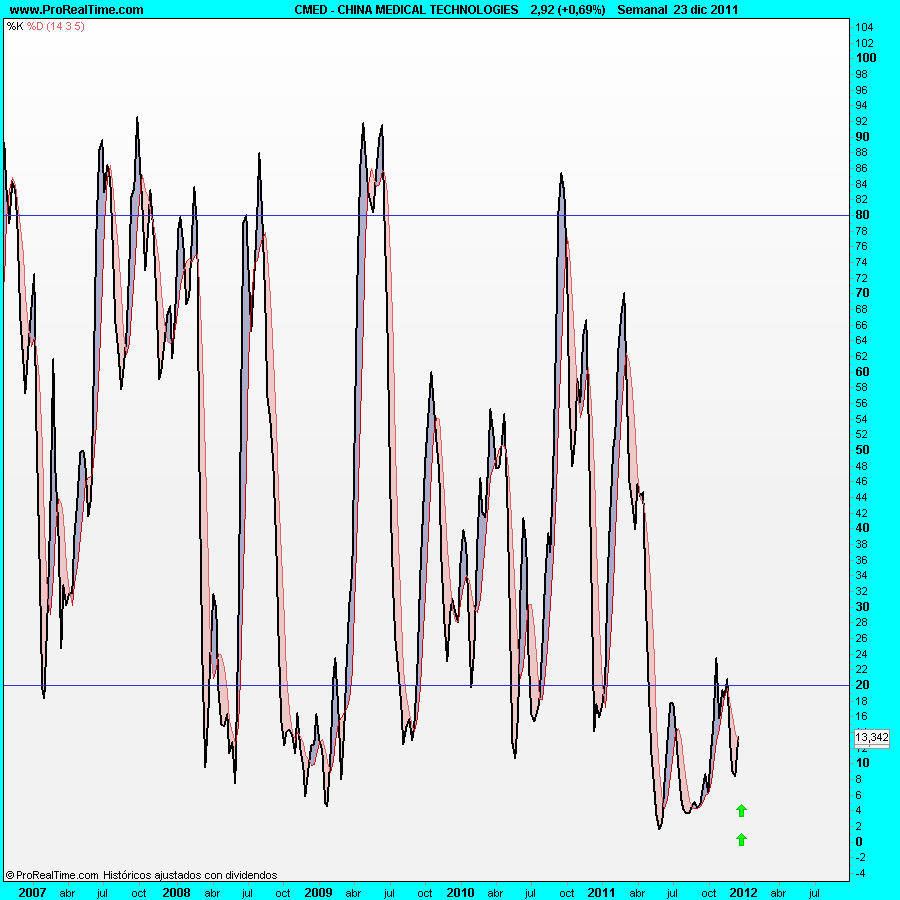Click the www.ProRealTime.com header text
Screen dimensions: 900x900
point(76,10)
